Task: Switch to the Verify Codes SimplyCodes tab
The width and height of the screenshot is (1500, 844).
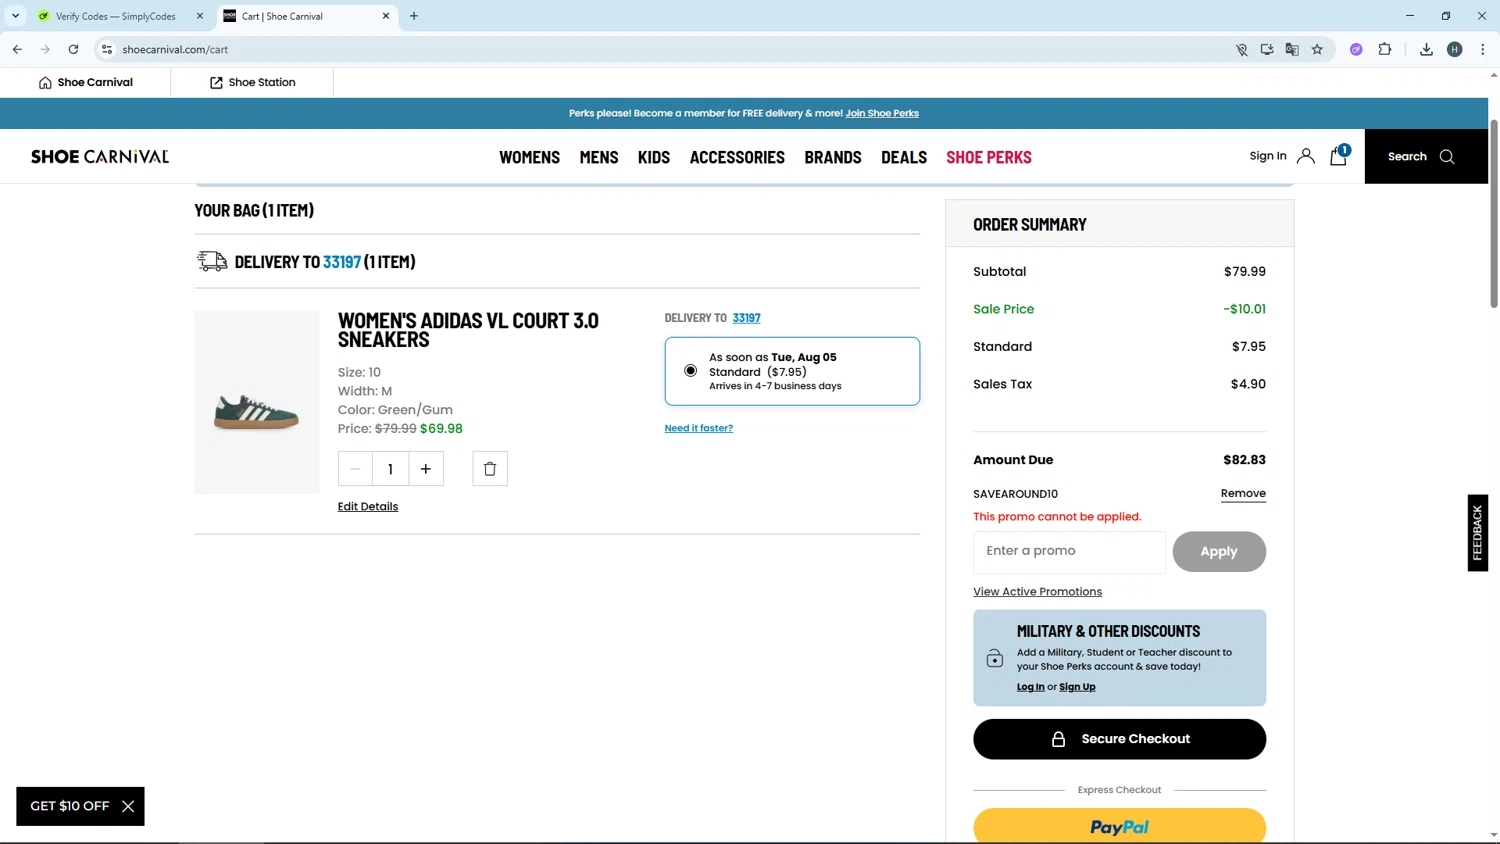Action: click(115, 16)
